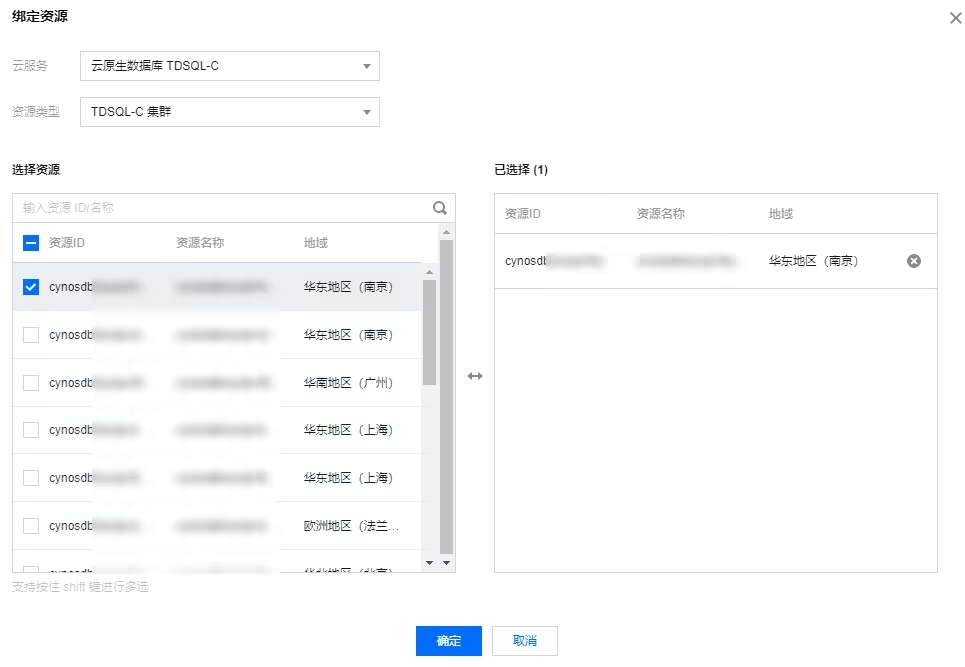This screenshot has width=965, height=667.
Task: Click the inner scrollbar up arrow
Action: (x=430, y=272)
